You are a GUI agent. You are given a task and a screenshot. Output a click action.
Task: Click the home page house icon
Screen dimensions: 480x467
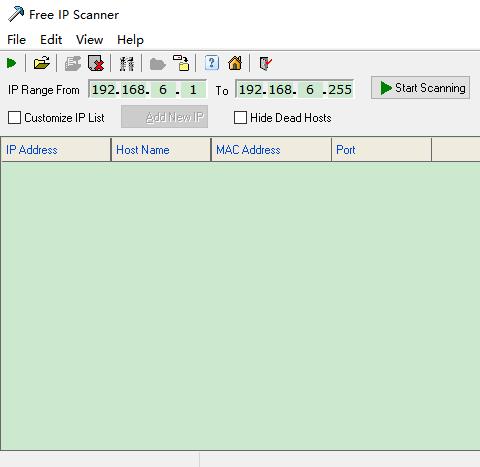(235, 63)
